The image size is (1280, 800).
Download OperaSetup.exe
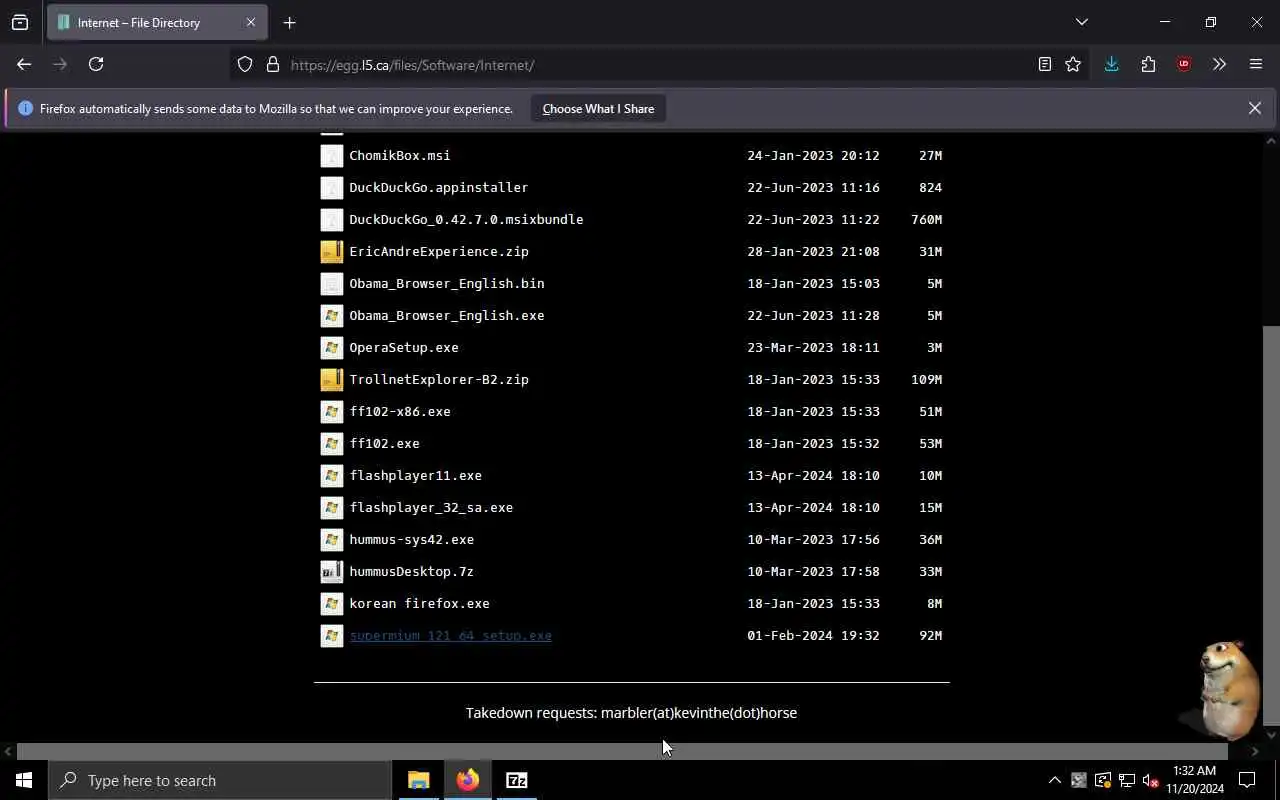coord(403,347)
